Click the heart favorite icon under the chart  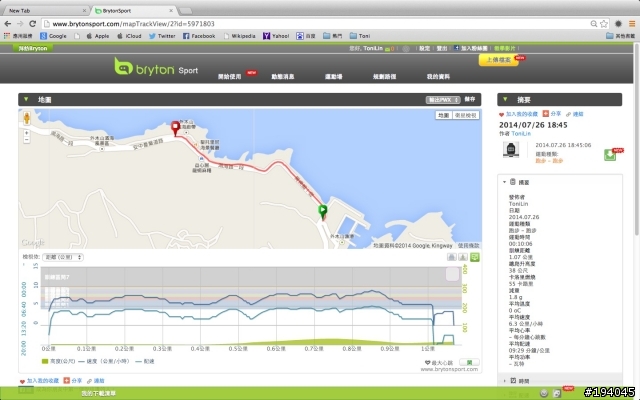click(x=22, y=381)
